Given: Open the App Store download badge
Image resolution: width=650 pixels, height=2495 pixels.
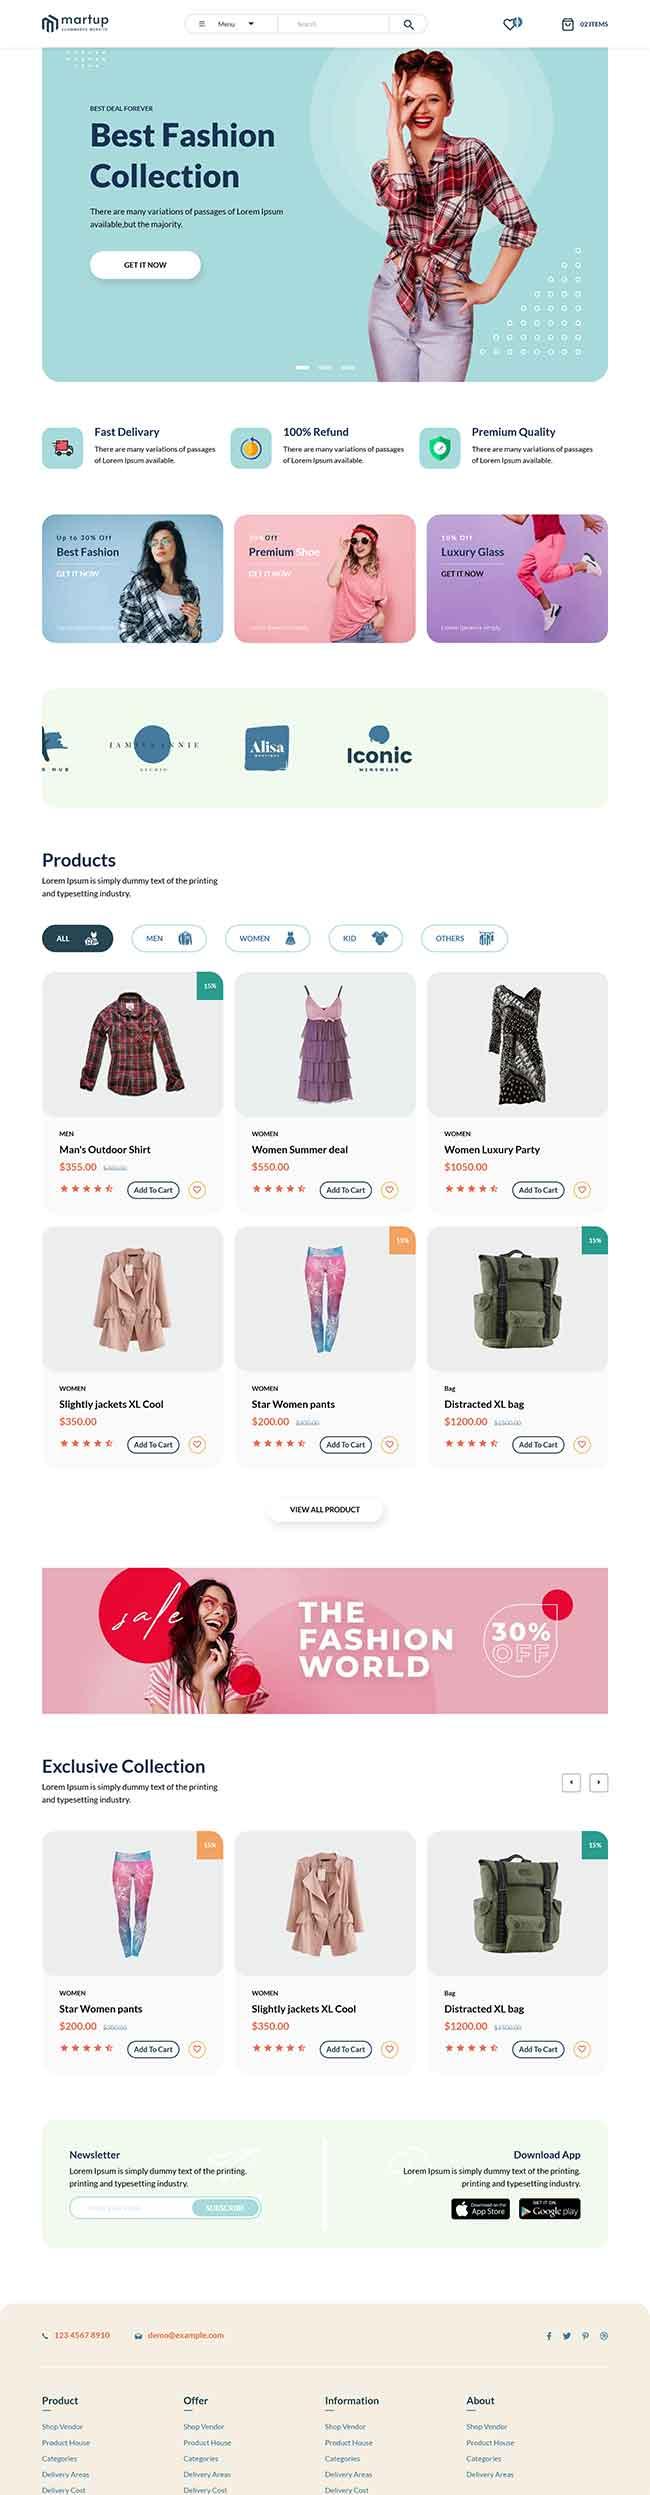Looking at the screenshot, I should pyautogui.click(x=480, y=2209).
